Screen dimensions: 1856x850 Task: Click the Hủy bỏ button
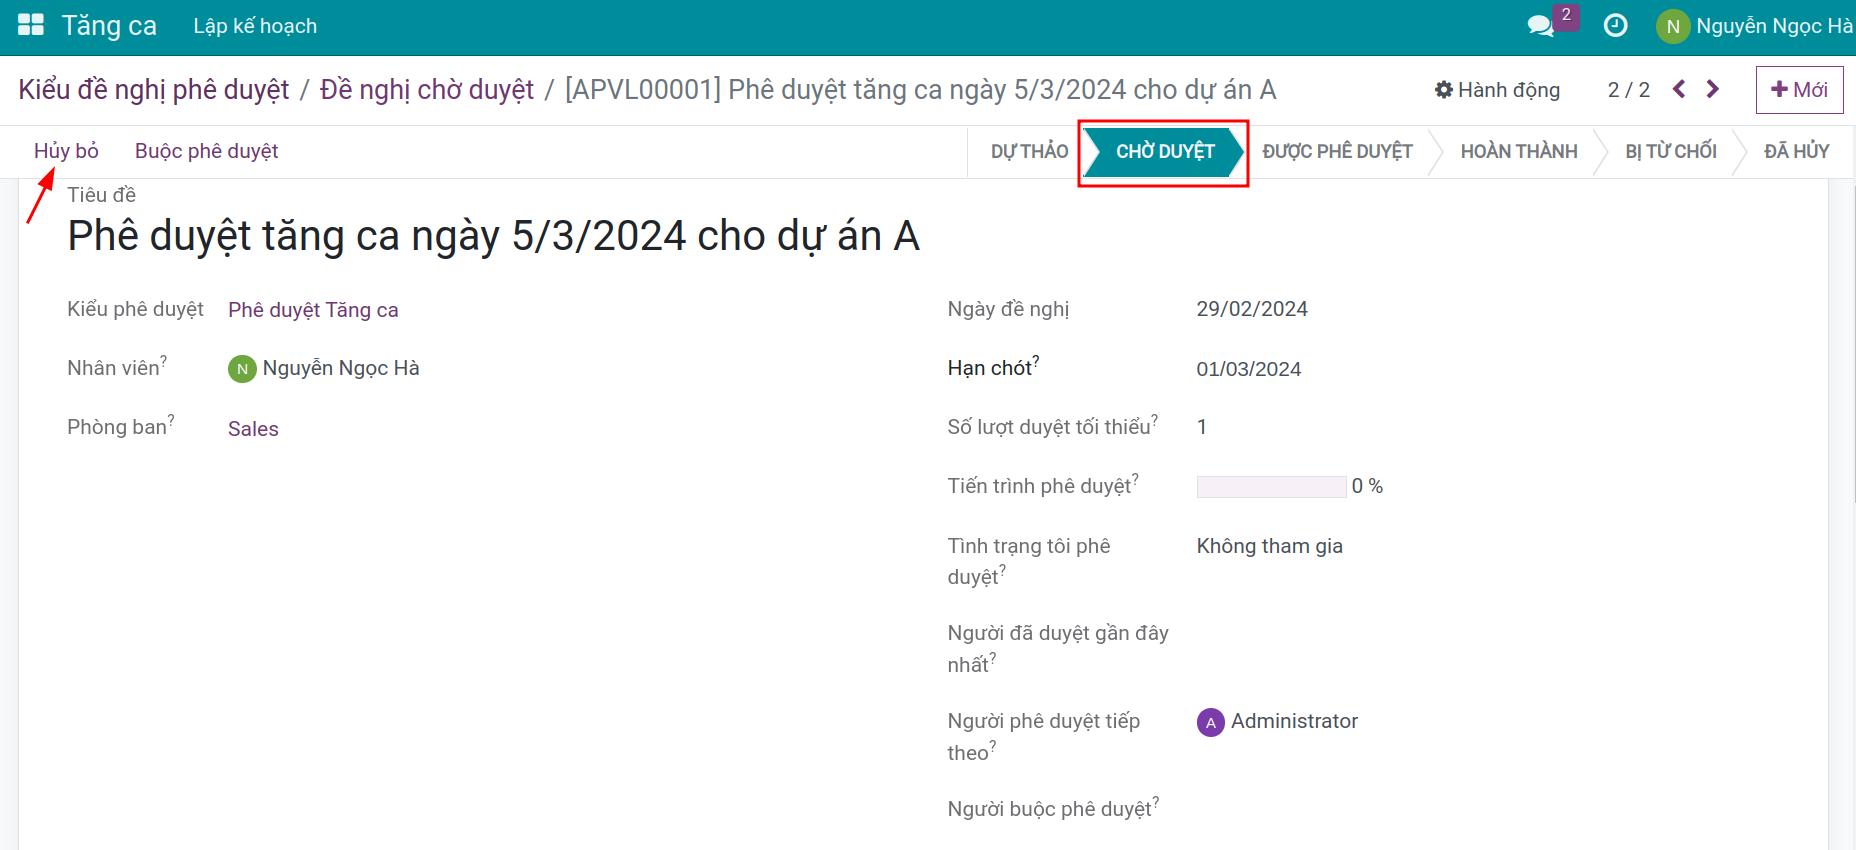66,151
